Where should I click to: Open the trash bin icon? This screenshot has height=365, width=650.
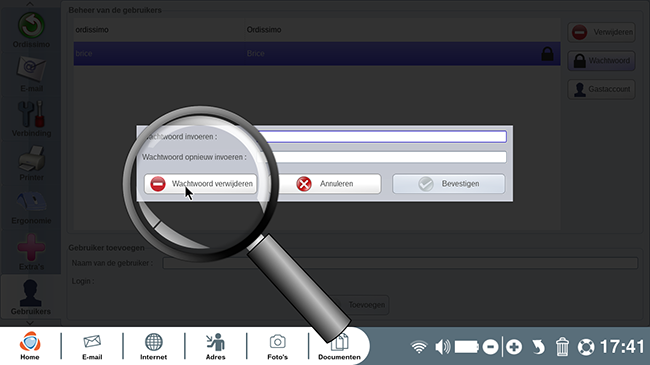pyautogui.click(x=562, y=347)
